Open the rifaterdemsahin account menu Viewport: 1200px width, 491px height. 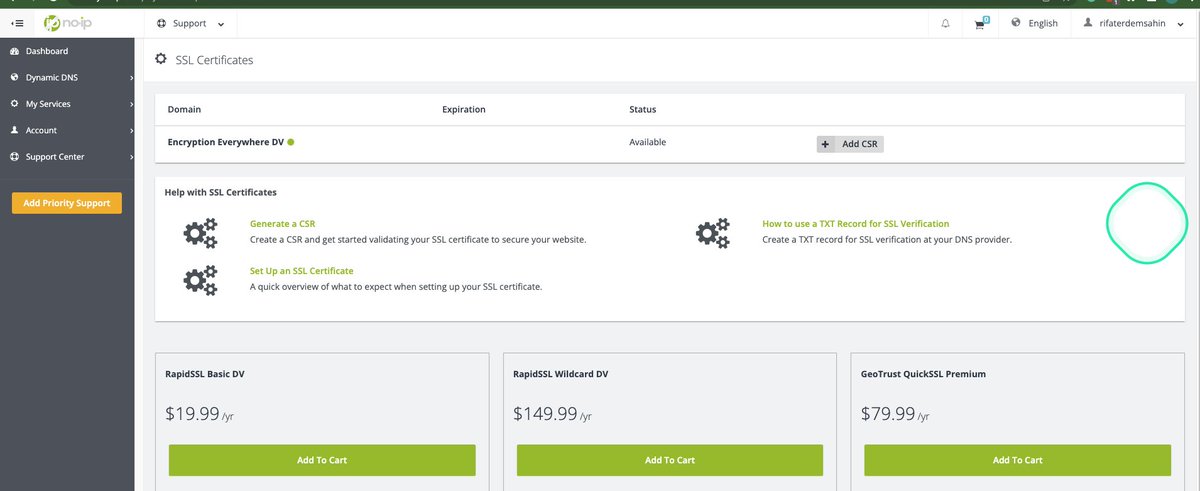coord(1134,23)
